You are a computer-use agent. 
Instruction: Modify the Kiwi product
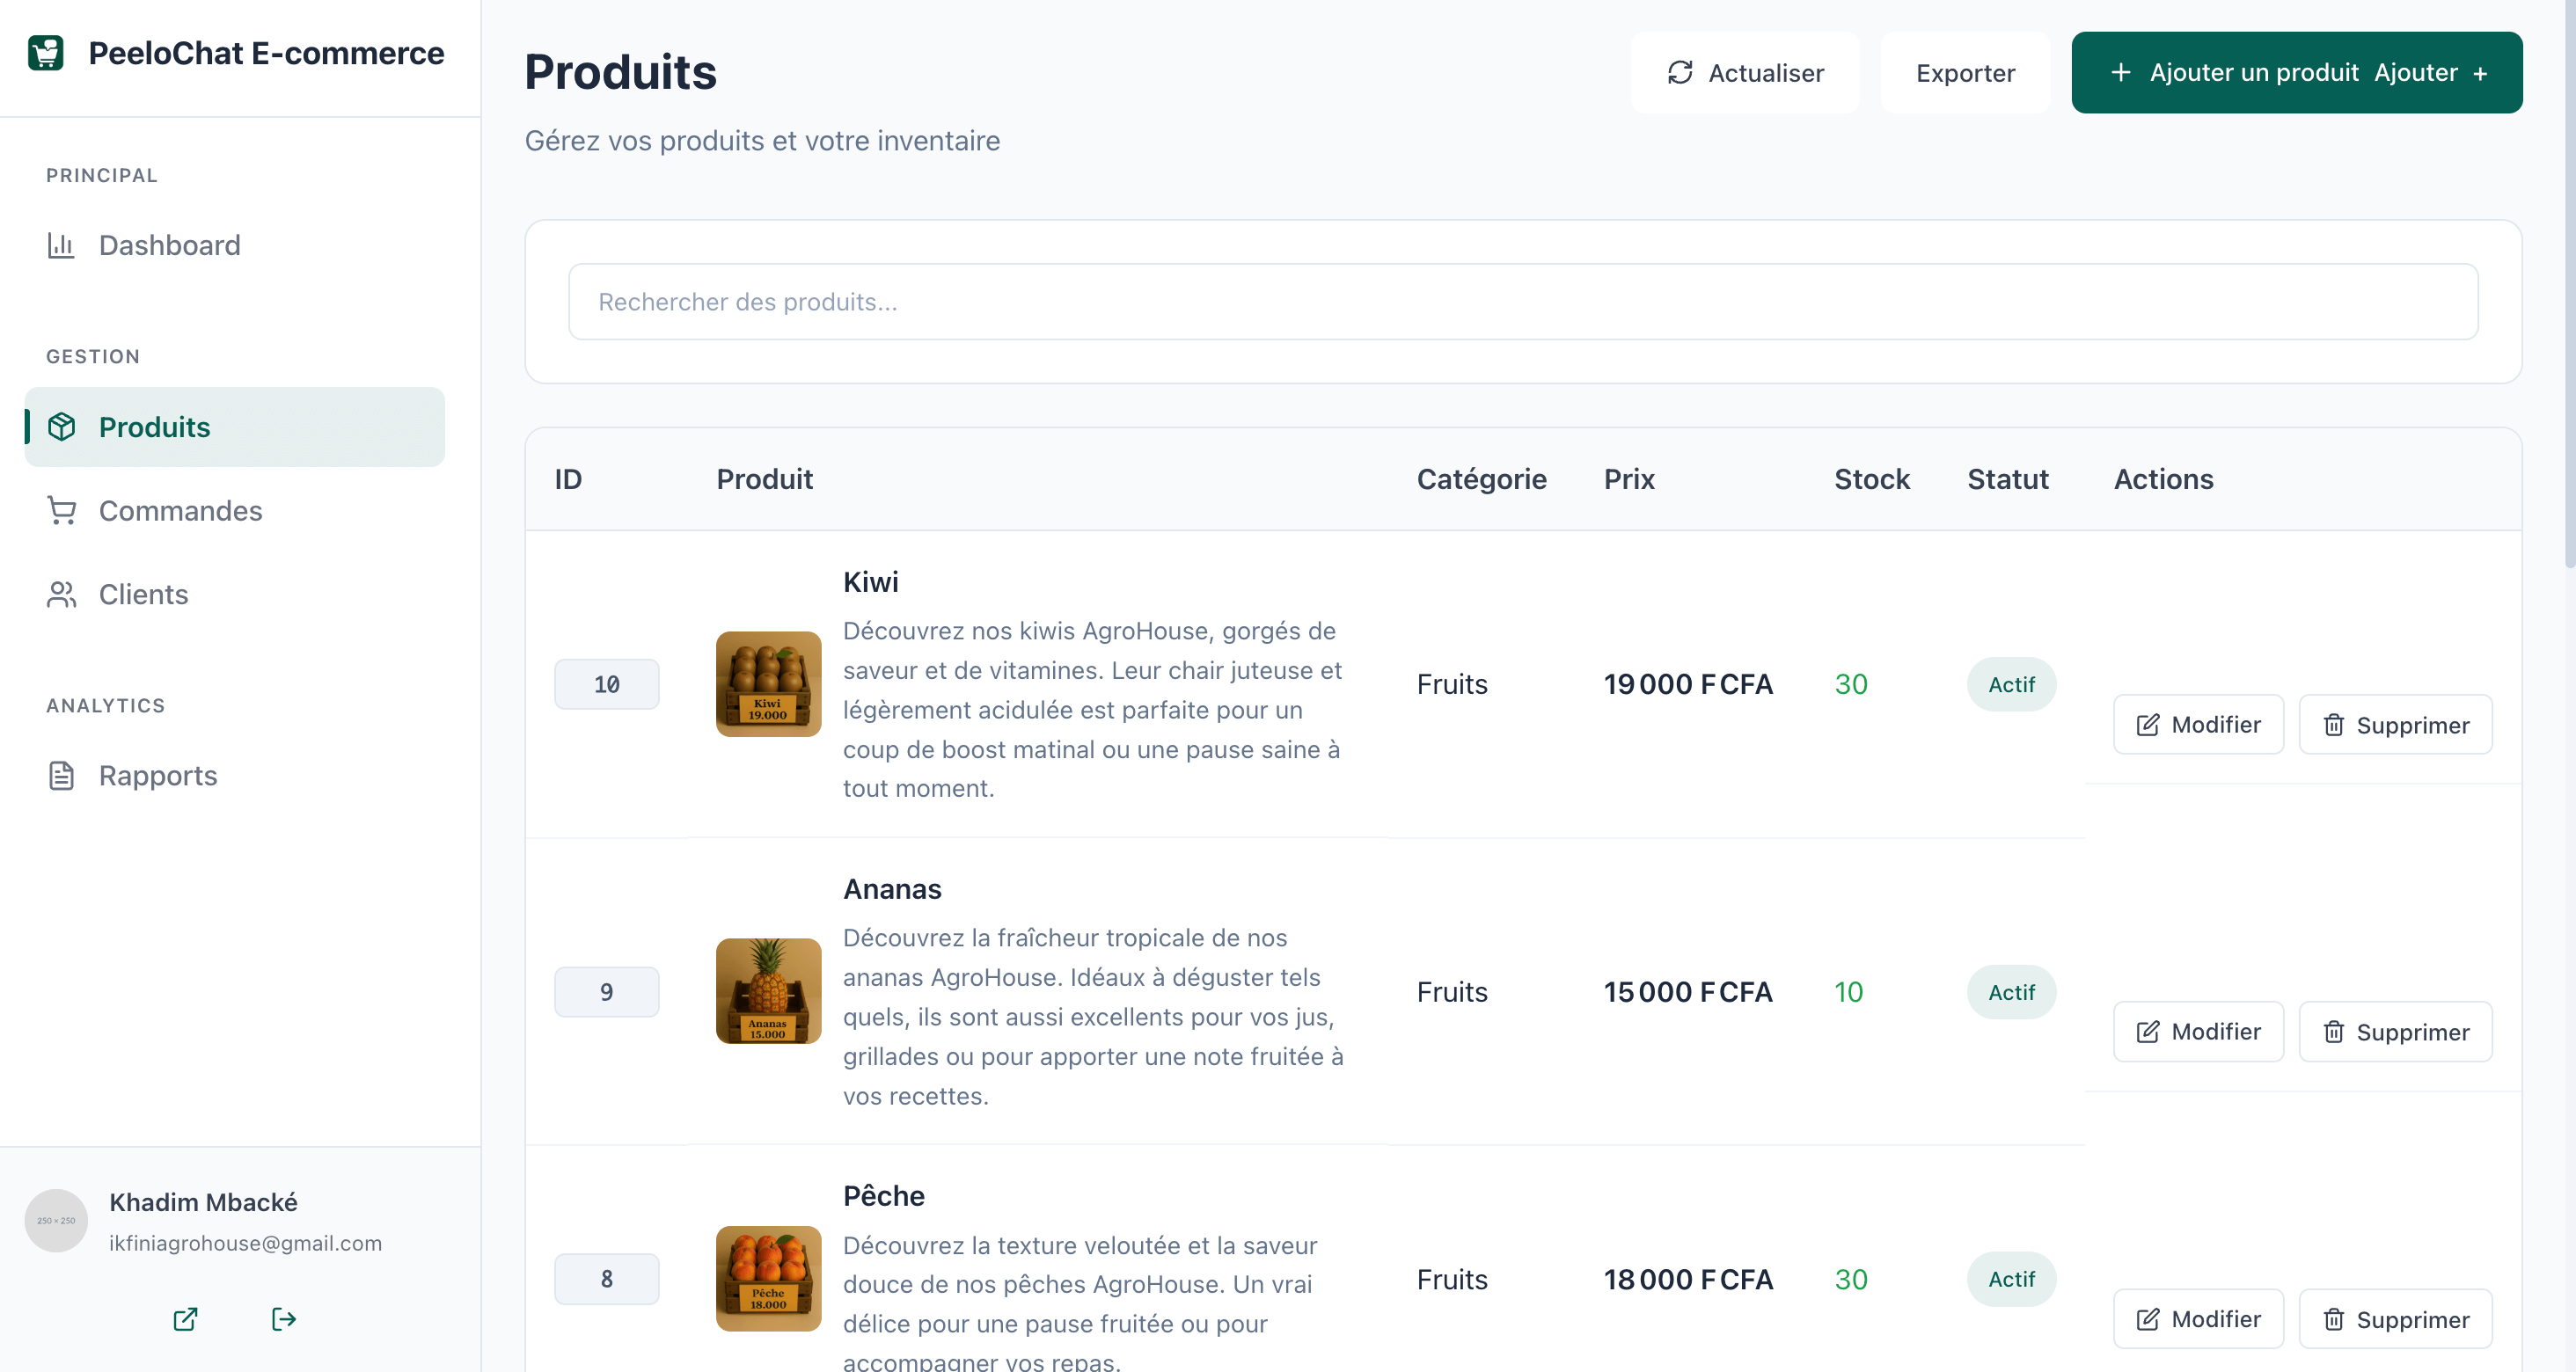(x=2198, y=724)
